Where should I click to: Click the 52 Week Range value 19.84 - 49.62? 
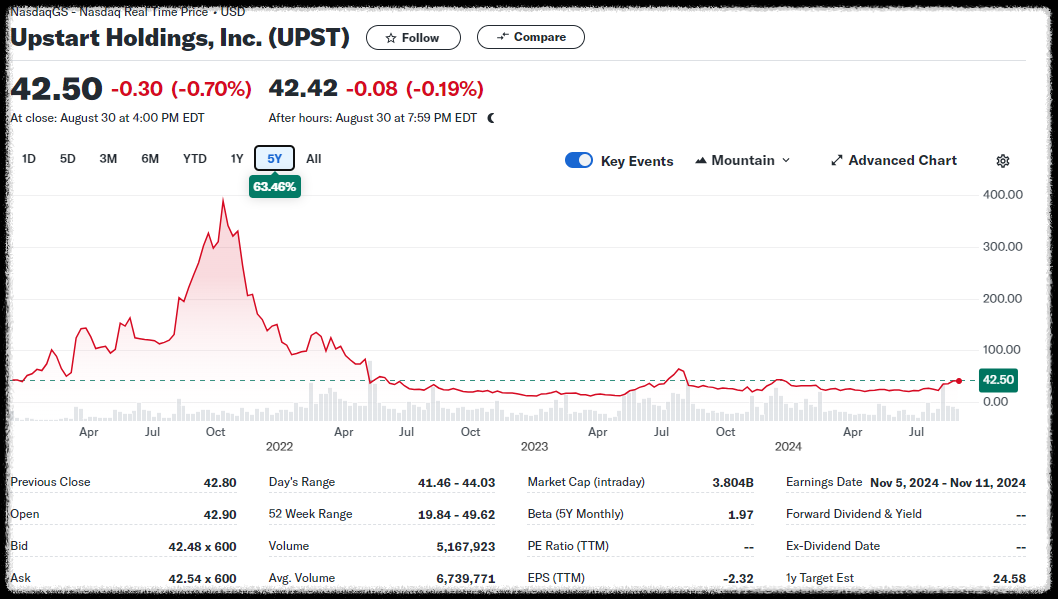click(456, 515)
